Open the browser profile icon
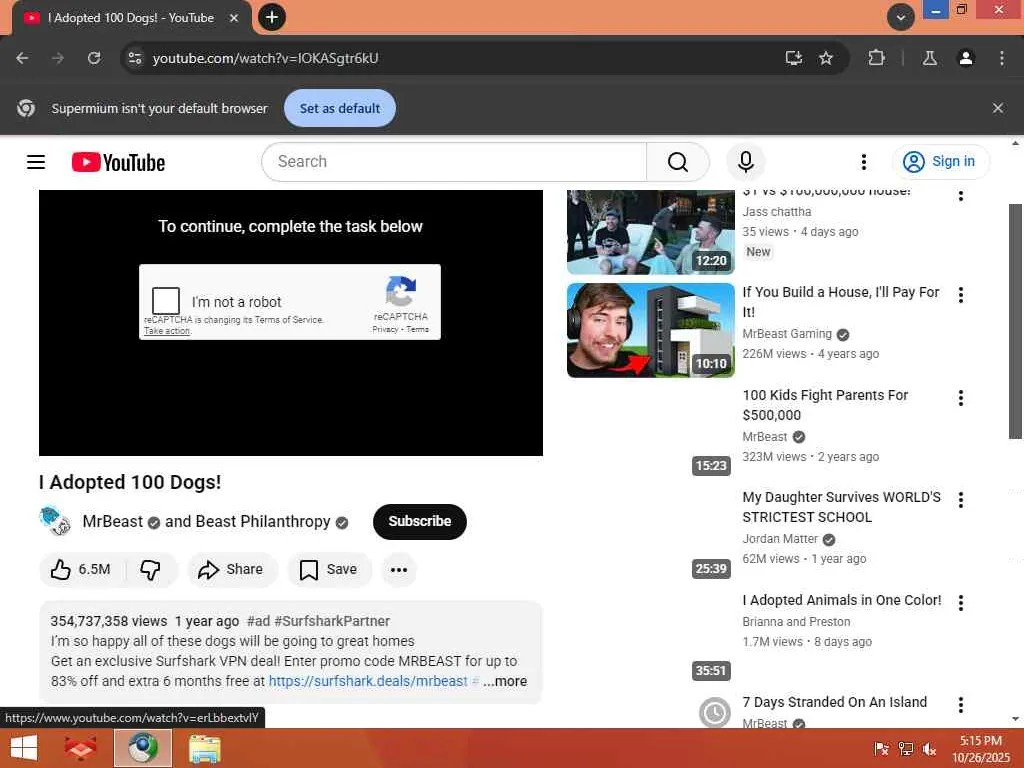1024x768 pixels. click(x=966, y=58)
